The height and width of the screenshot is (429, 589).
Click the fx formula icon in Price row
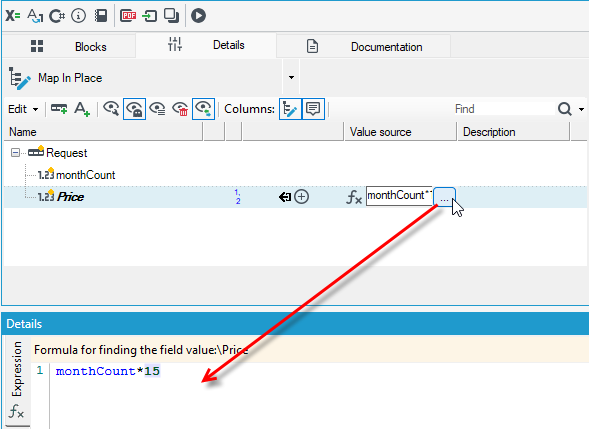coord(354,197)
